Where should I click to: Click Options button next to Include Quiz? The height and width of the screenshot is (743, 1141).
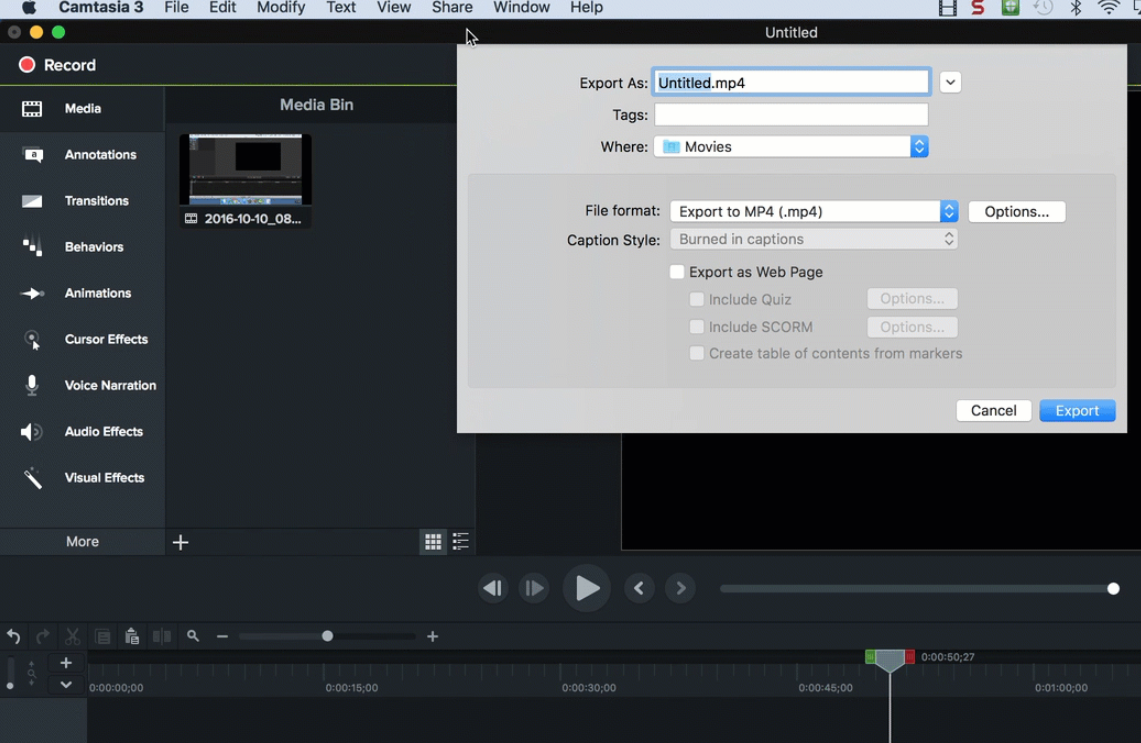(x=912, y=298)
